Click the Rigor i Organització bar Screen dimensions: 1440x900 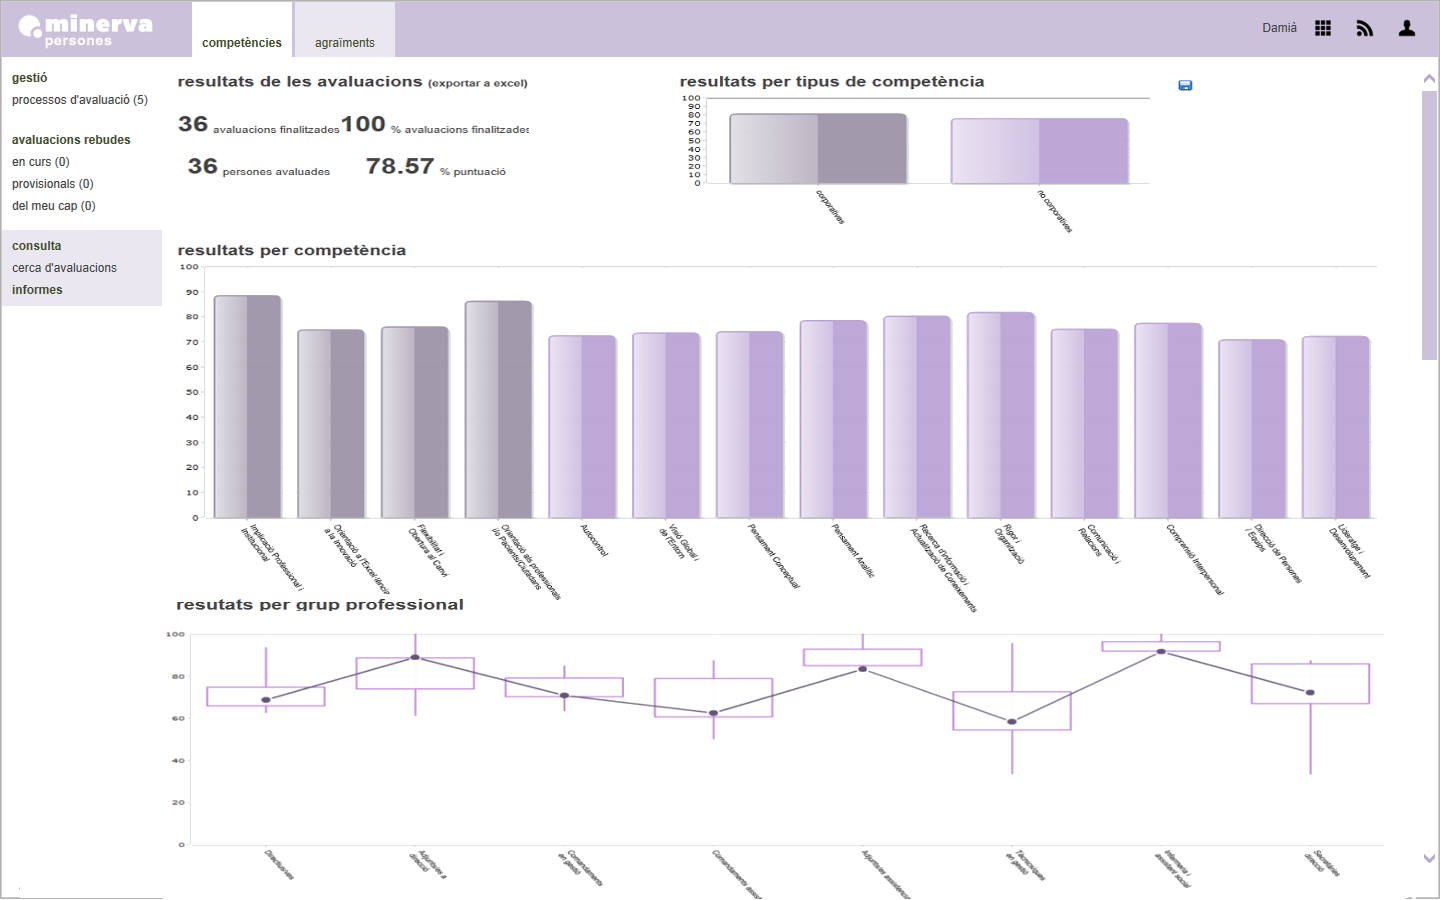(x=1001, y=415)
